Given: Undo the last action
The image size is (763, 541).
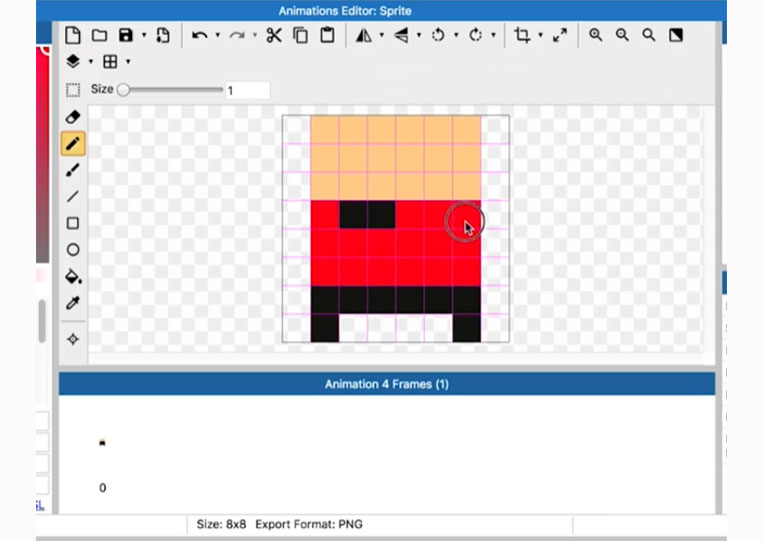Looking at the screenshot, I should click(200, 35).
